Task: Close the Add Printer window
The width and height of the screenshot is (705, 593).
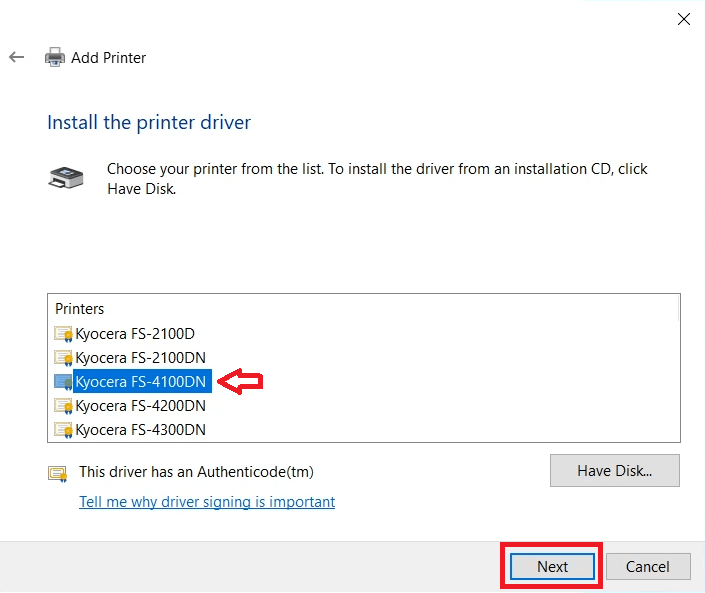Action: tap(684, 19)
